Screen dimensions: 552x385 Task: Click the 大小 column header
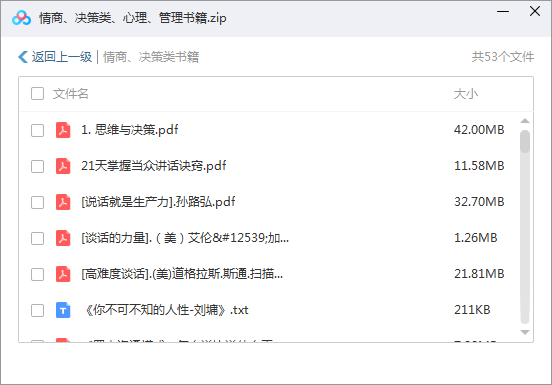point(465,94)
